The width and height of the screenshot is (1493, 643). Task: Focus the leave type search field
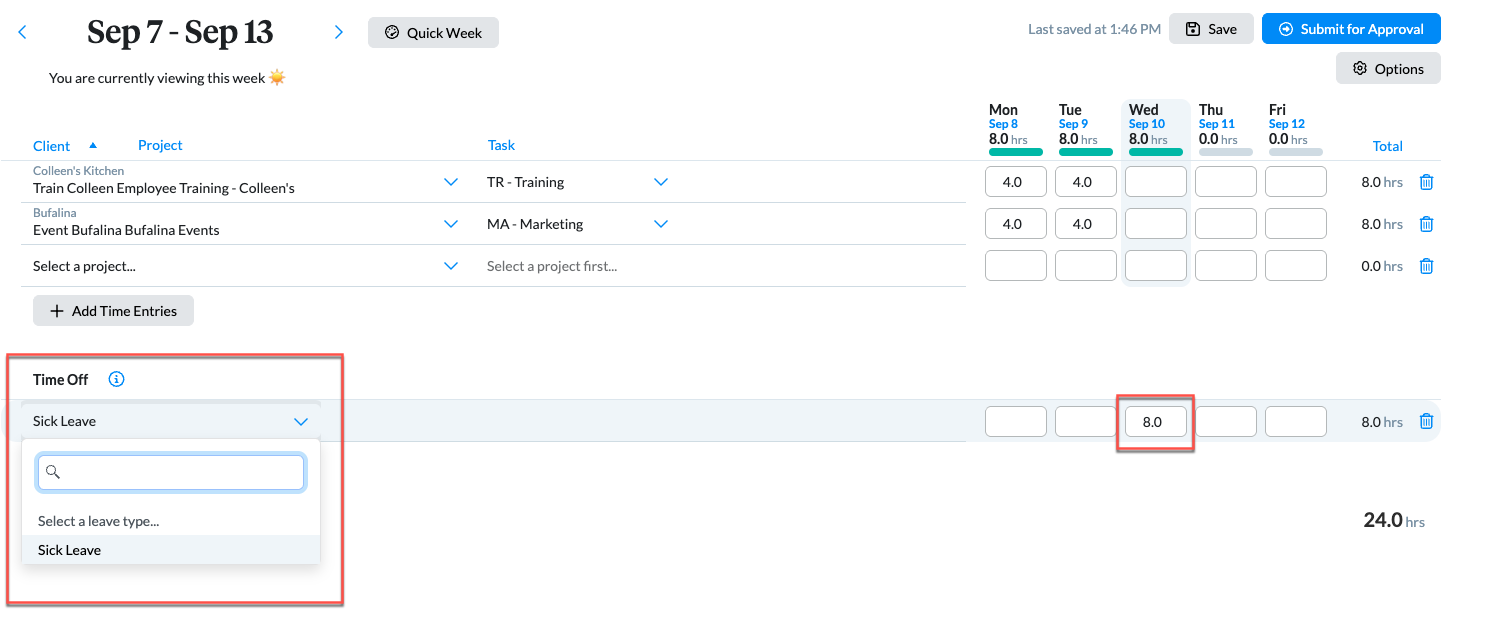coord(171,472)
